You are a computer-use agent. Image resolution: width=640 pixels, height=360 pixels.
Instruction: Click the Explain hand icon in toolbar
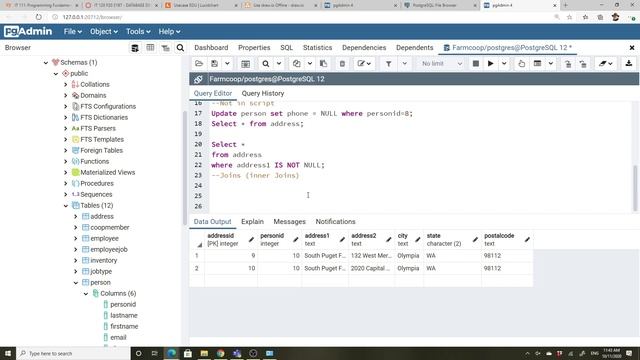(x=522, y=64)
